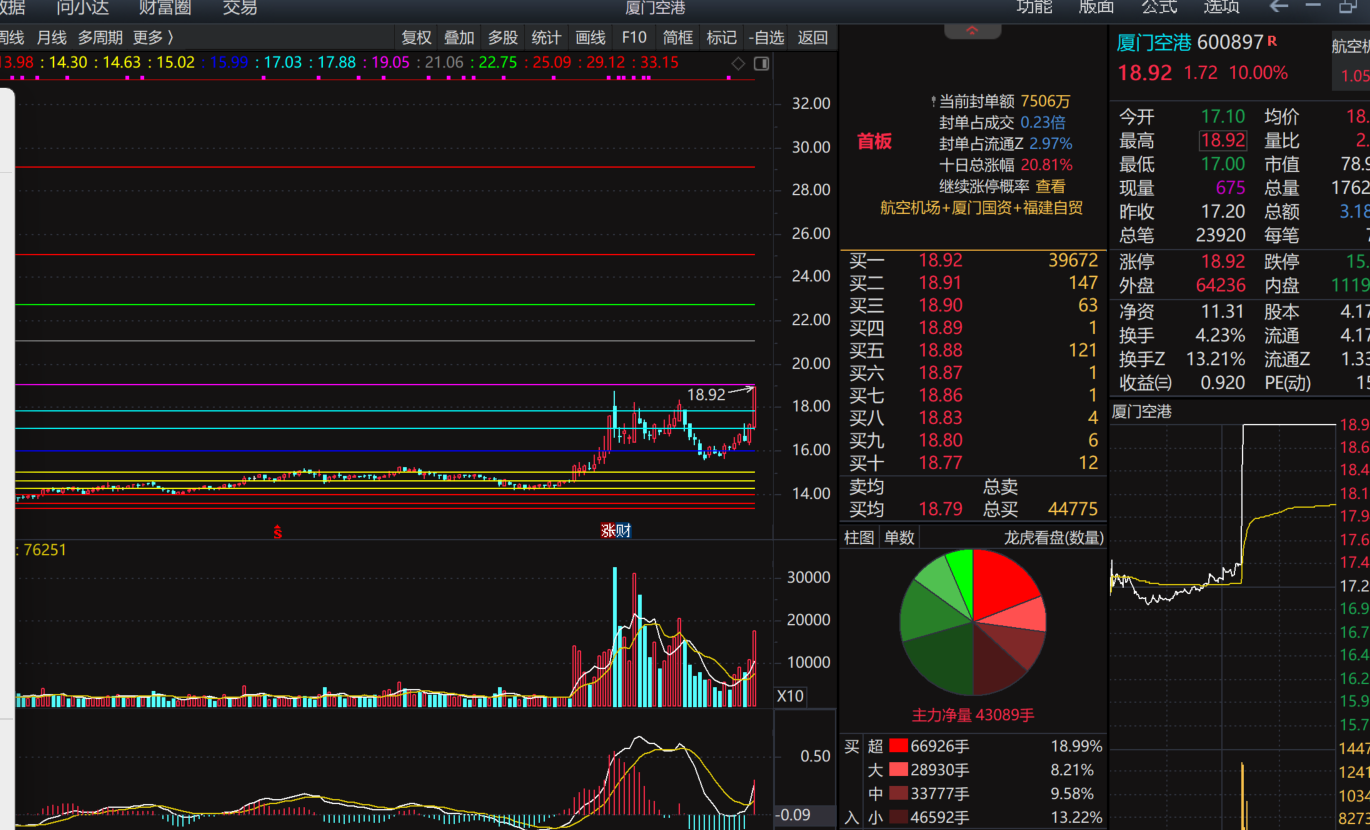The width and height of the screenshot is (1370, 830).
Task: Click the 18.92 price annotation on the chart
Action: click(x=706, y=395)
